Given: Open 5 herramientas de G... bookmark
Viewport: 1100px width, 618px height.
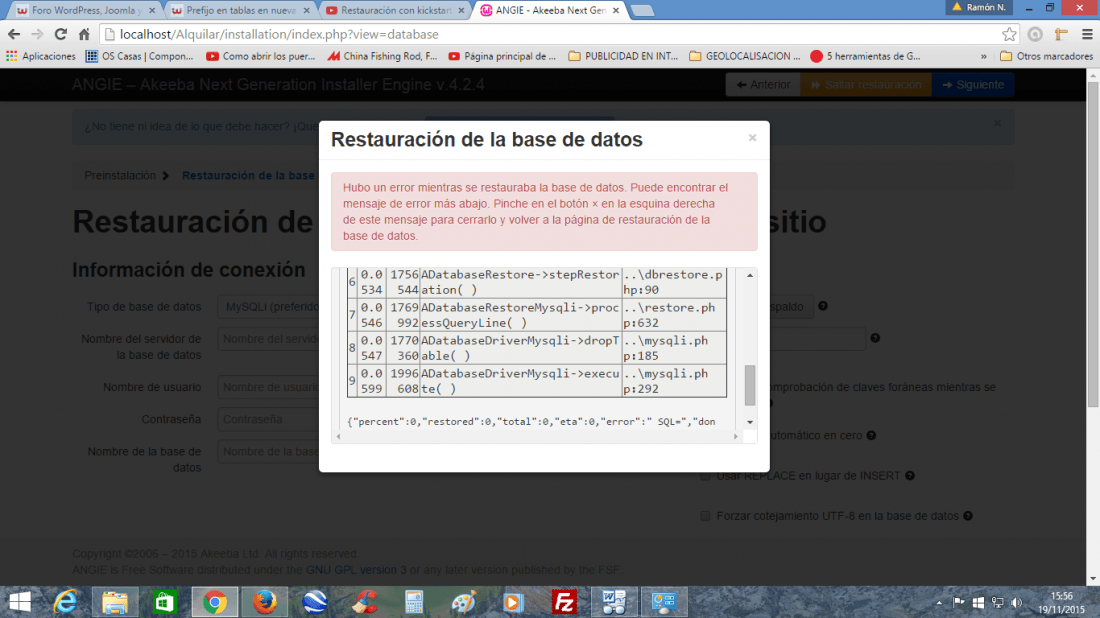Looking at the screenshot, I should [x=865, y=56].
